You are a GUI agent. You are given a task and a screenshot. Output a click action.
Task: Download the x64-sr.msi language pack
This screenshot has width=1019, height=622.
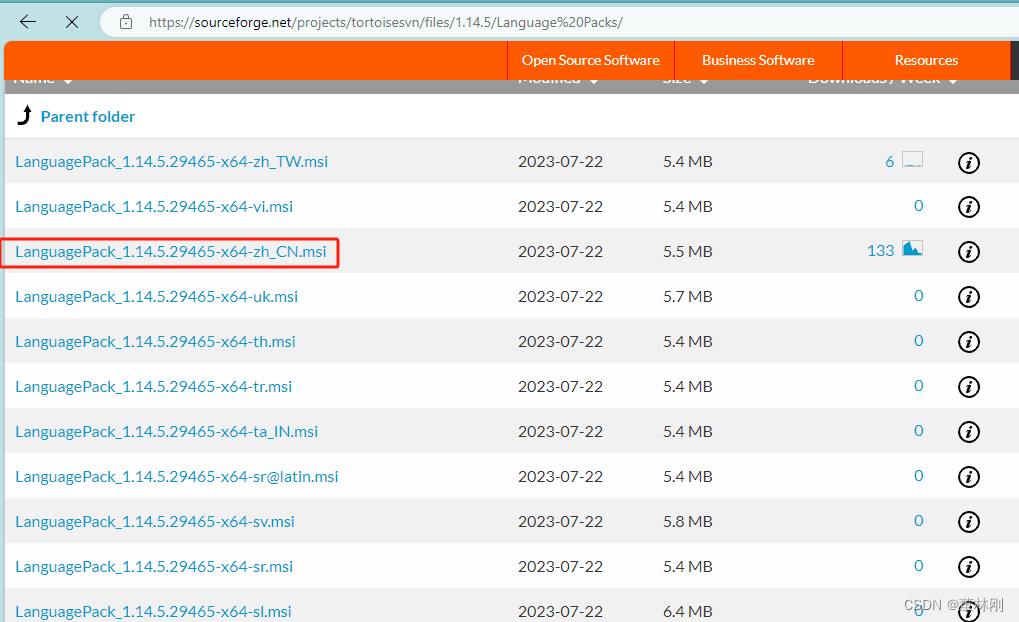click(154, 566)
